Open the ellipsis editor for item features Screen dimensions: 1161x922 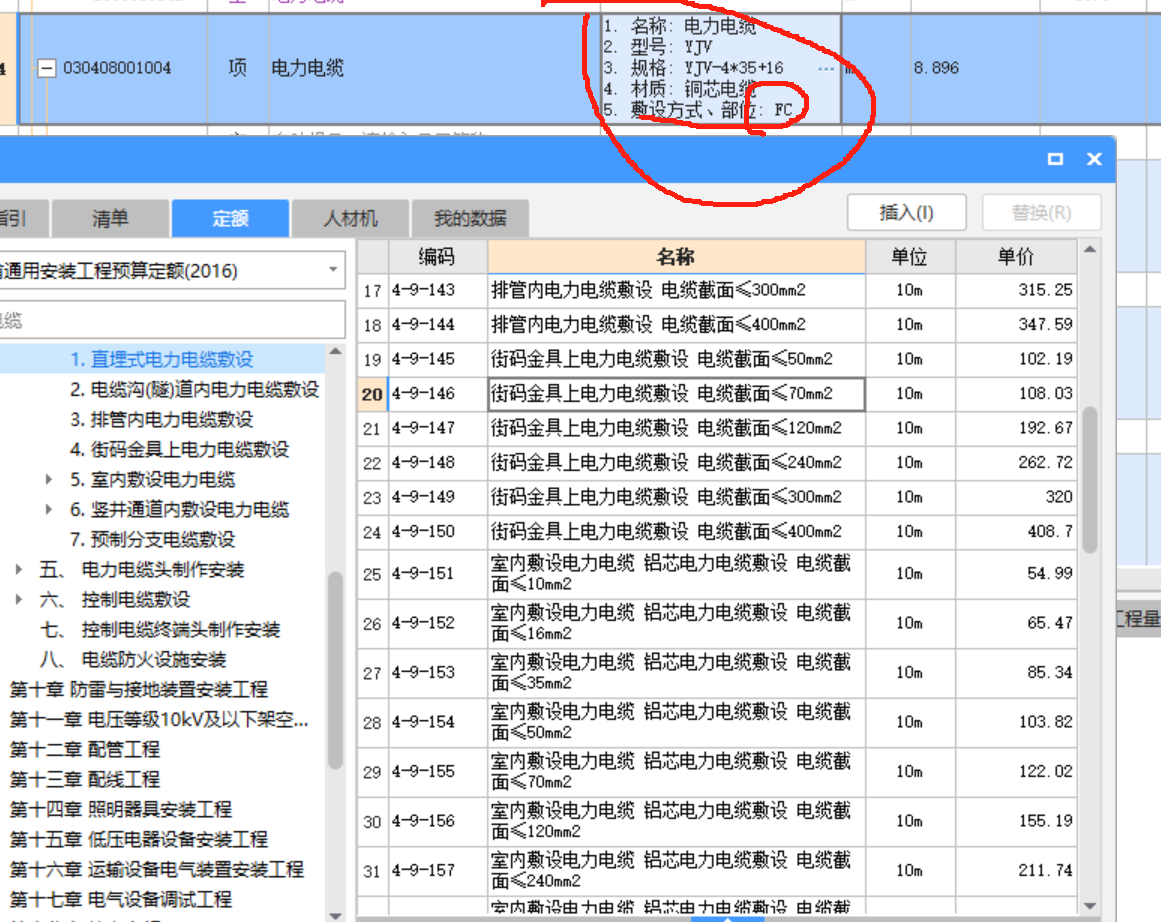tap(826, 69)
